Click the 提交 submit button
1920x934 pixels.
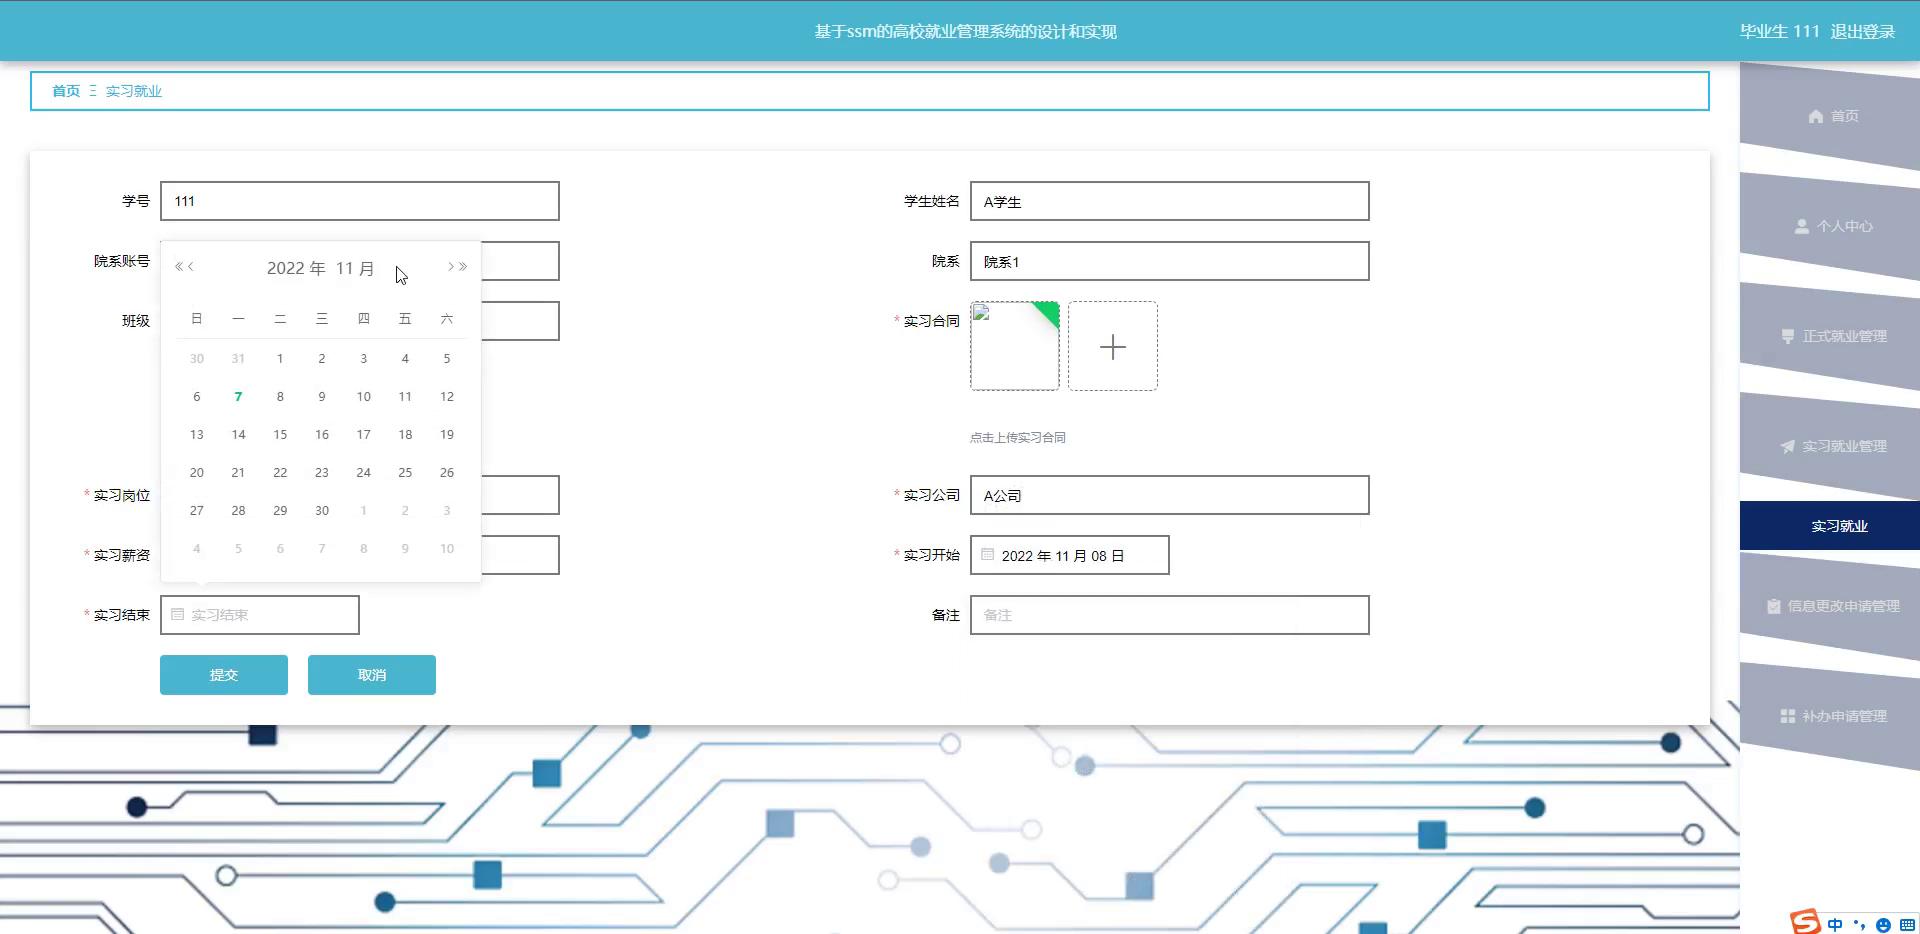point(224,675)
